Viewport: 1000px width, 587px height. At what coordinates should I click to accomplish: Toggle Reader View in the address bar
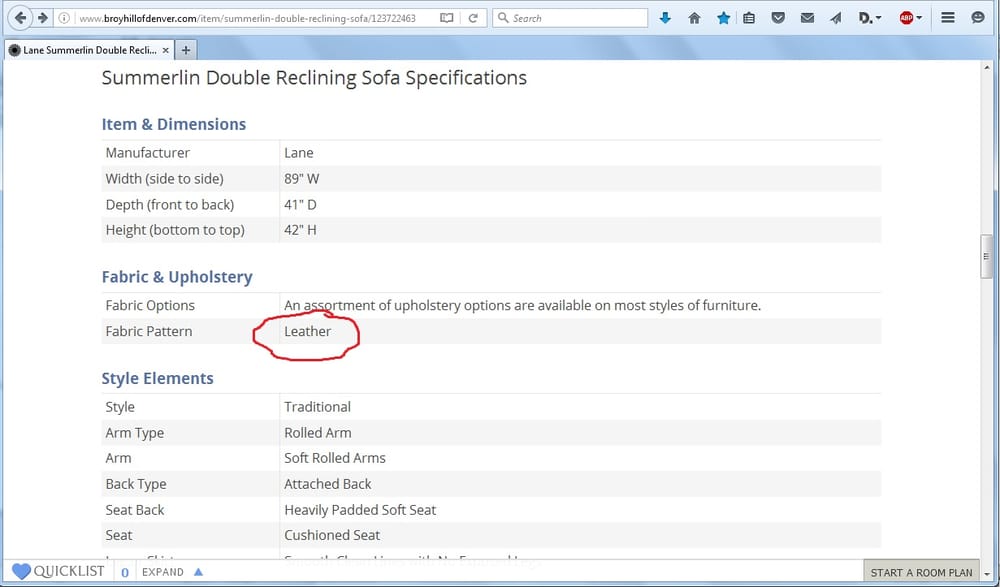[446, 18]
